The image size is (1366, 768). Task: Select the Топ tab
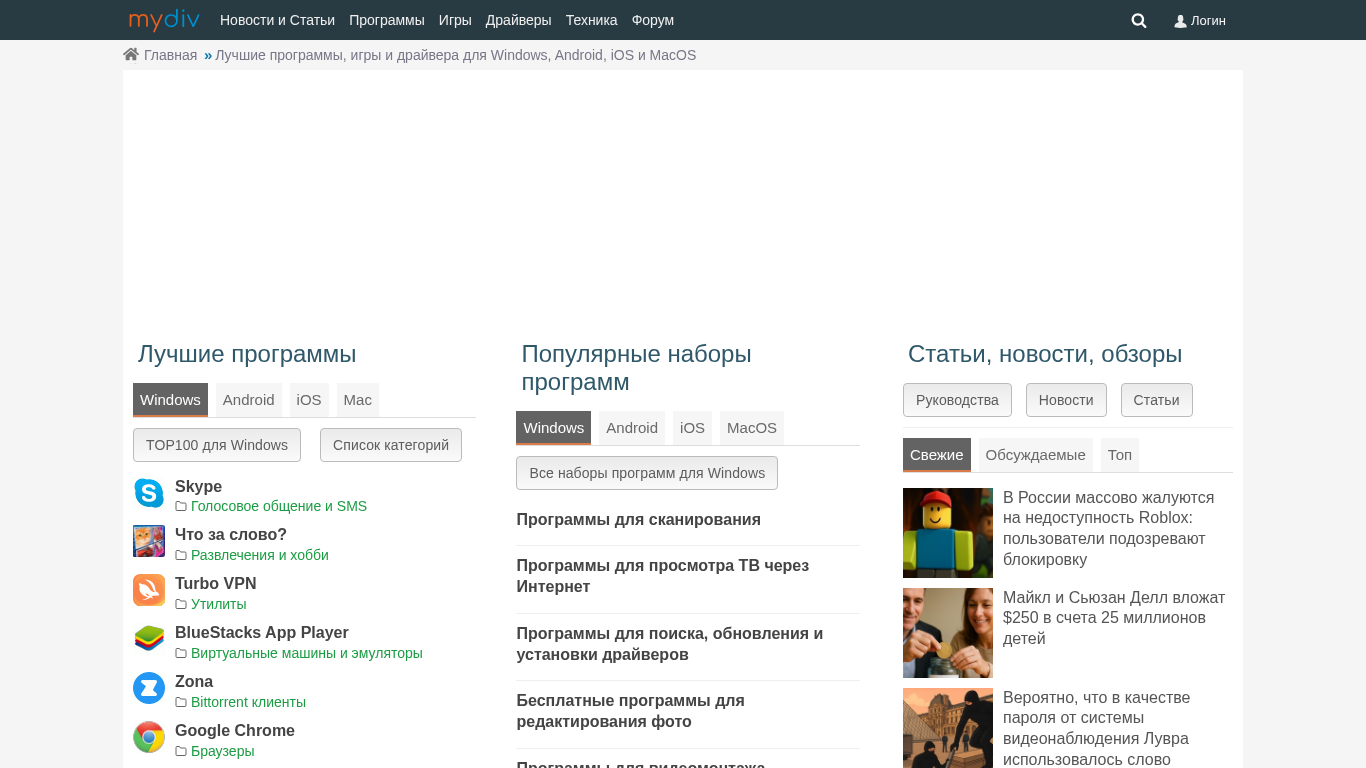1120,455
